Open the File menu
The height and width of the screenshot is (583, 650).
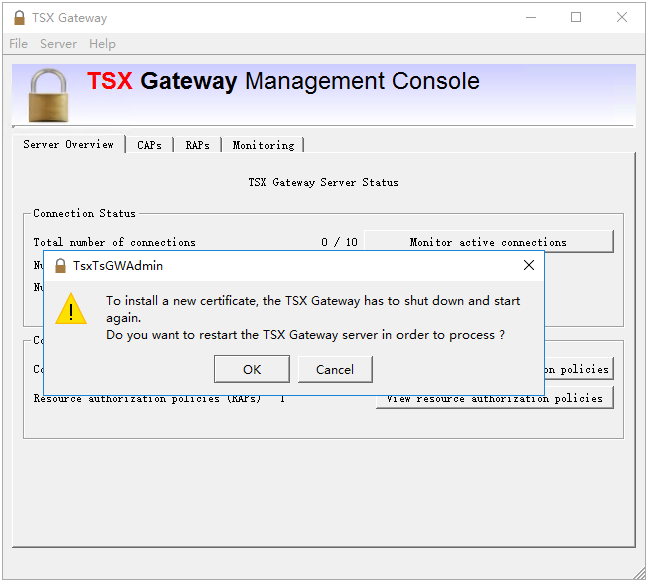(x=18, y=44)
